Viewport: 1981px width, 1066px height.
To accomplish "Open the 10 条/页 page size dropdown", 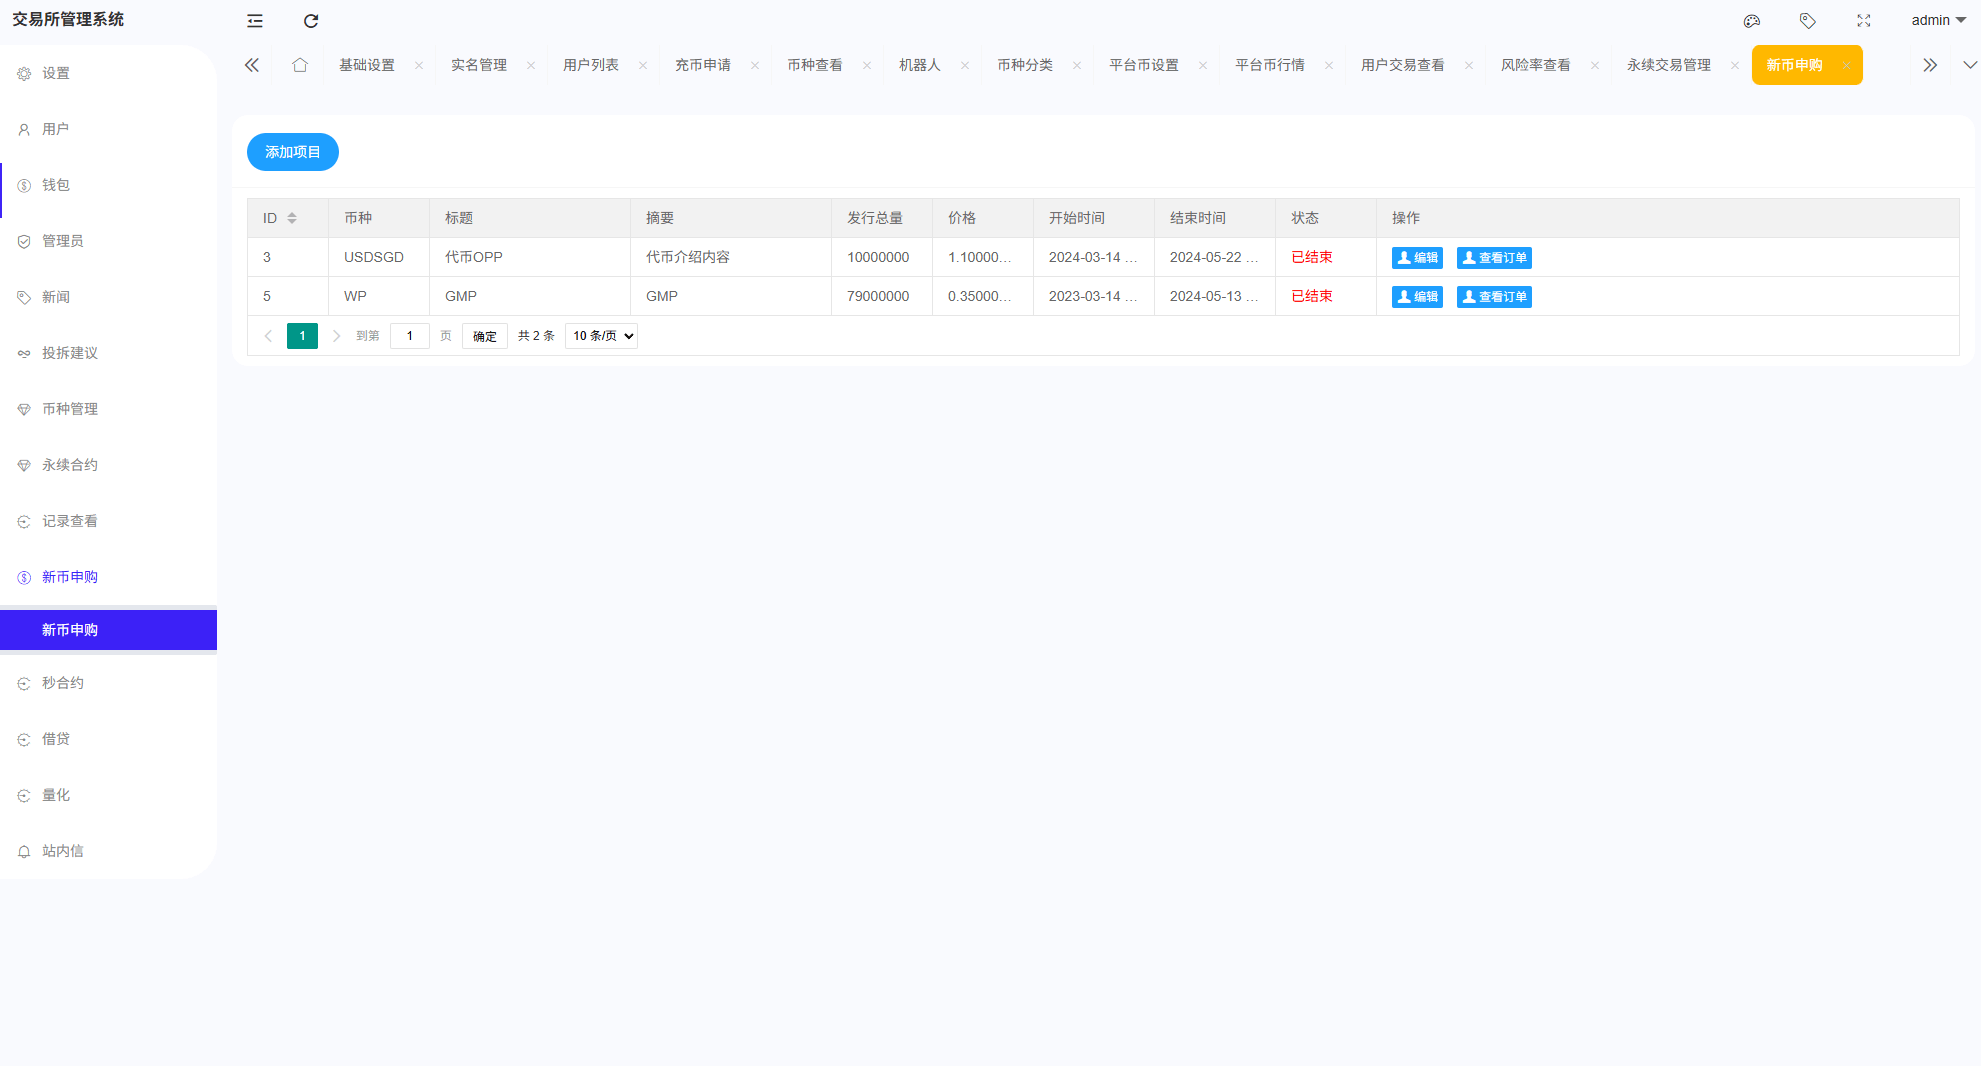I will tap(601, 336).
